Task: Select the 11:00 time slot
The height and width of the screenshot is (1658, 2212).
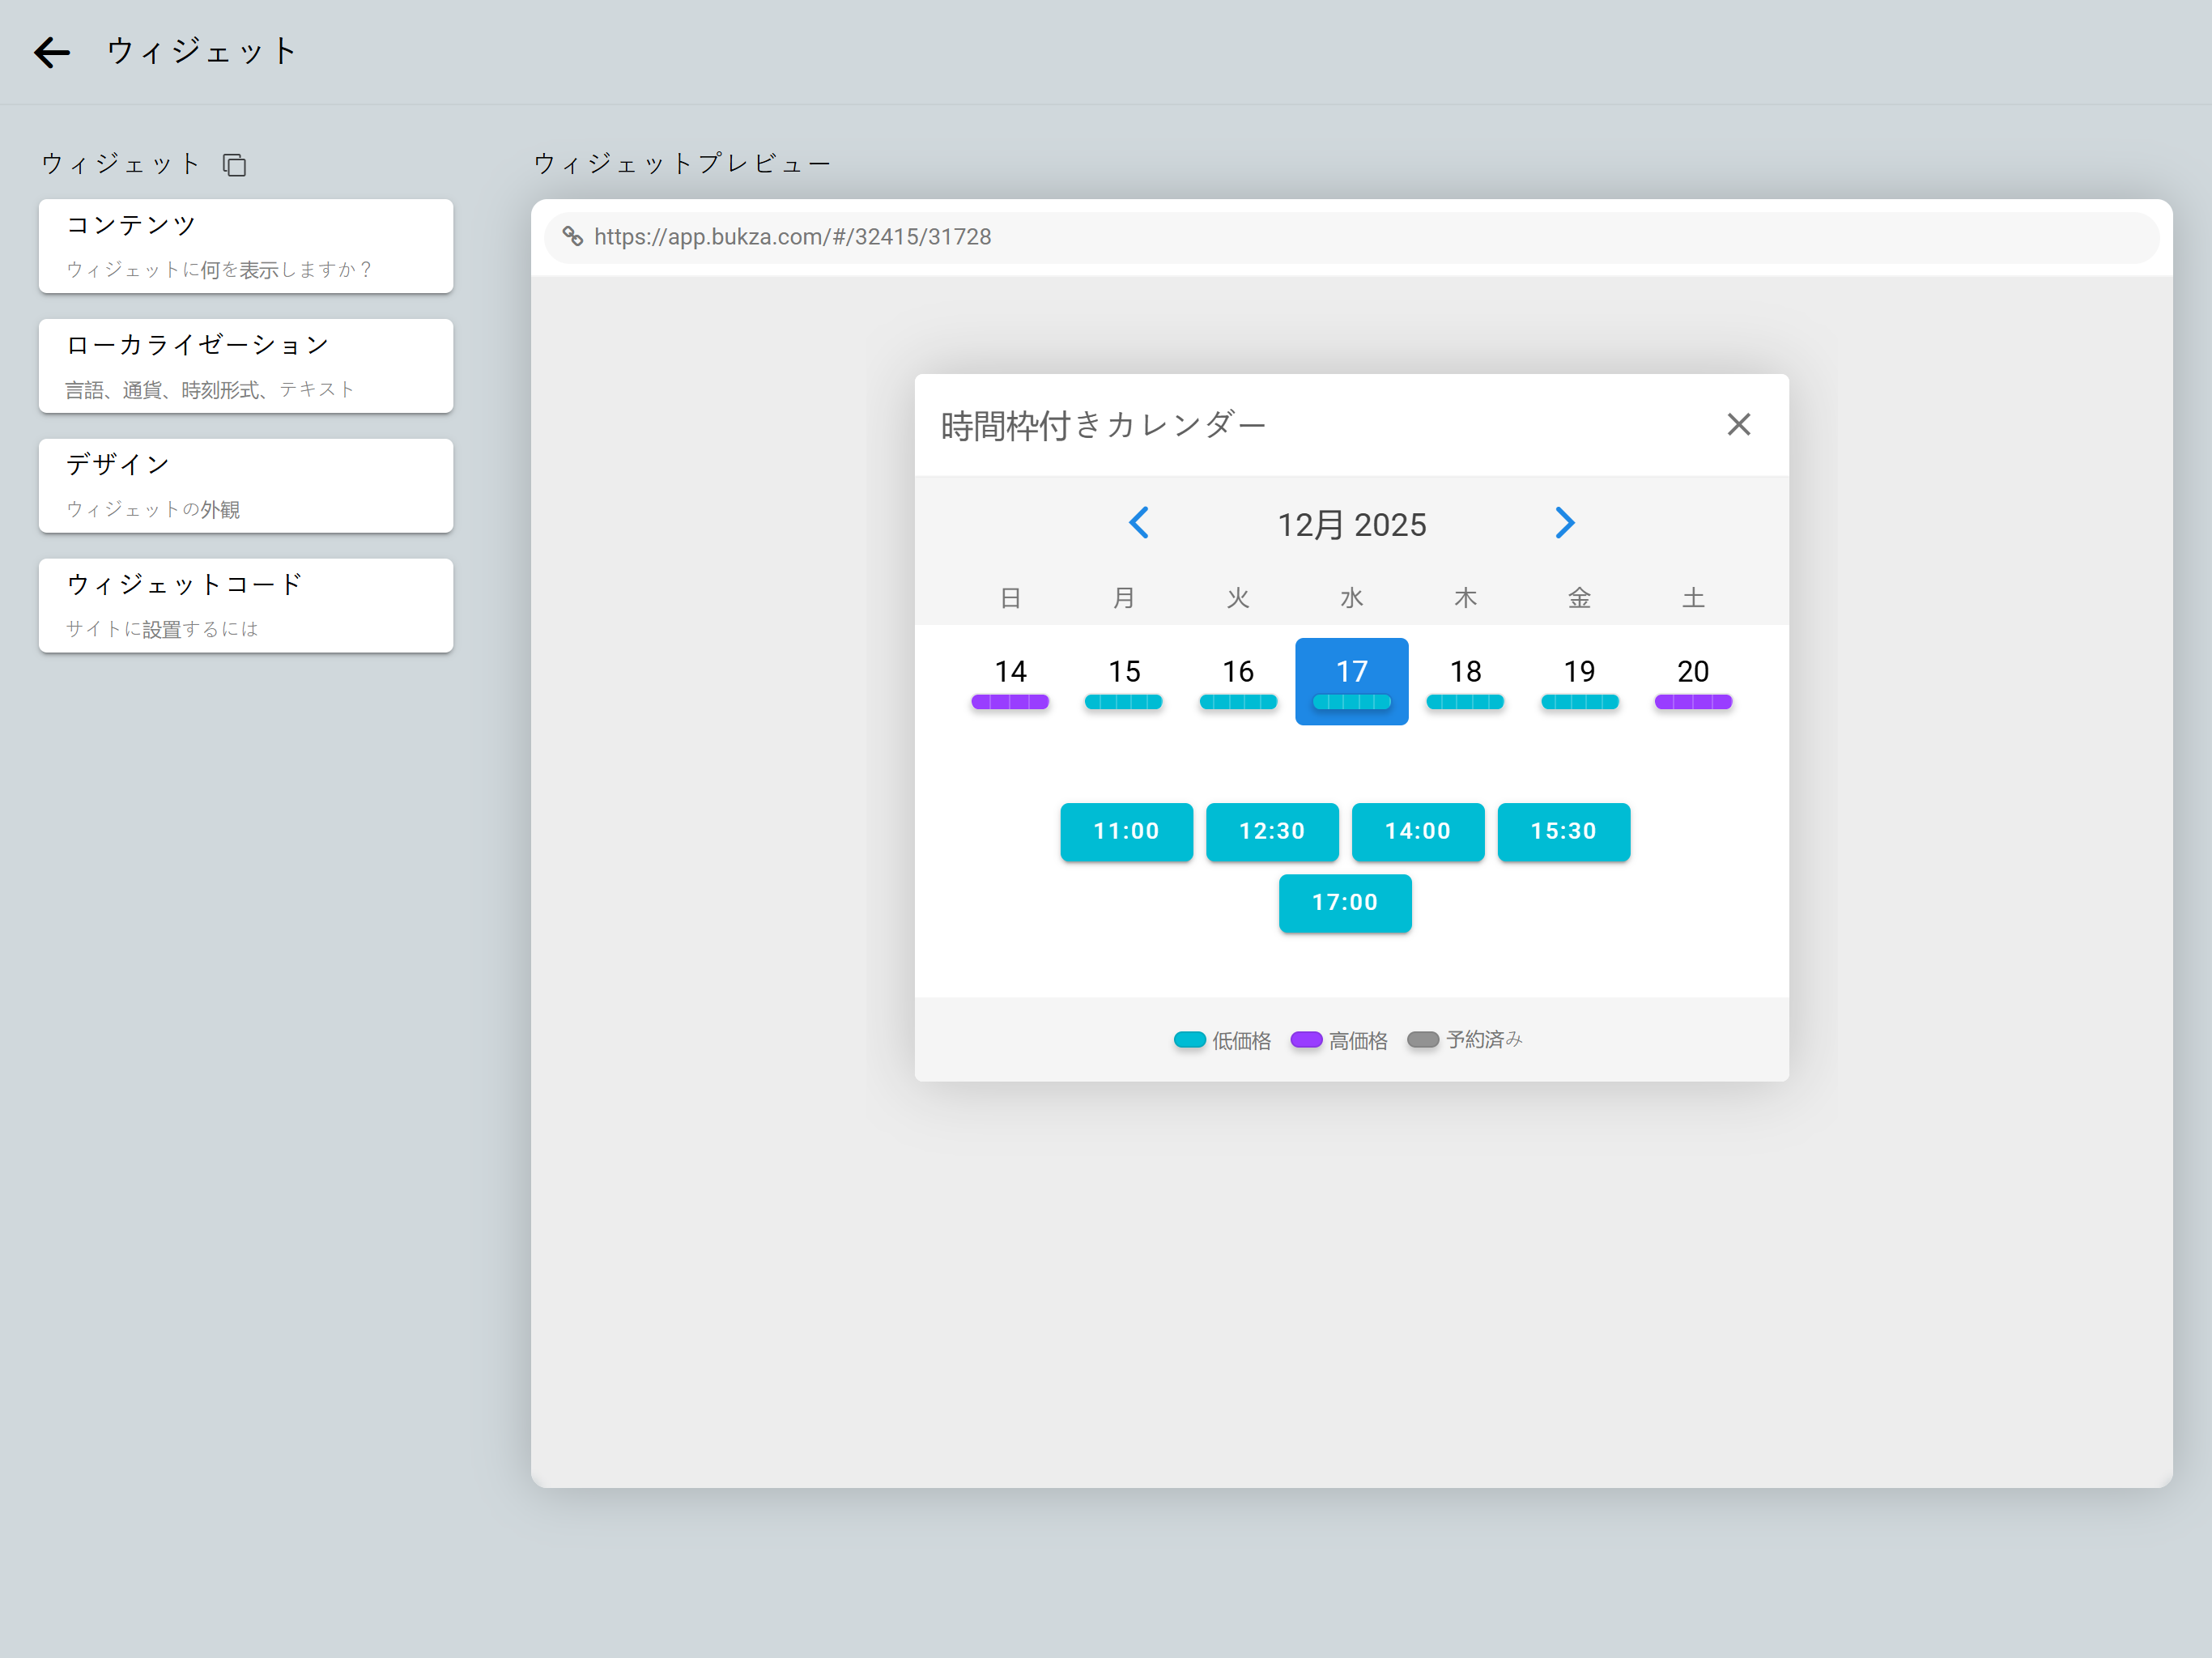Action: [x=1126, y=831]
